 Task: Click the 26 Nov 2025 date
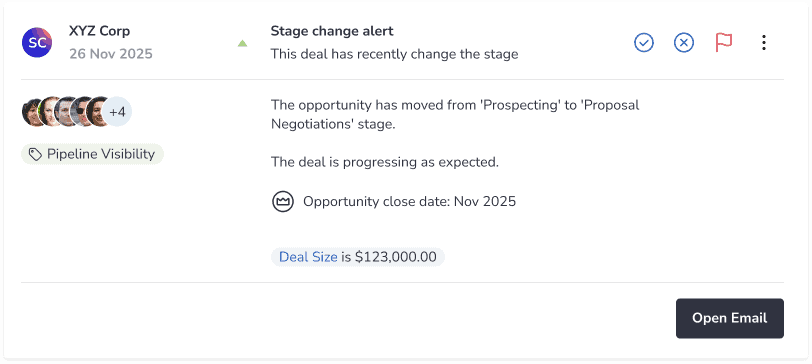click(x=111, y=54)
